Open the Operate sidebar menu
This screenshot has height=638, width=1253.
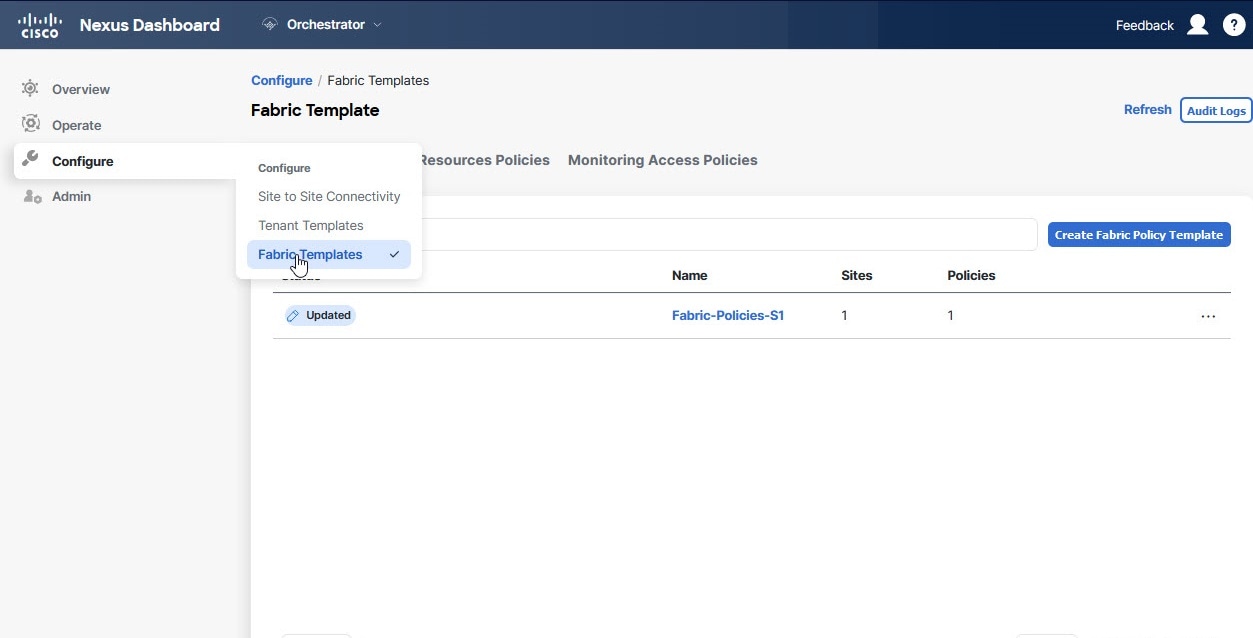click(x=77, y=125)
